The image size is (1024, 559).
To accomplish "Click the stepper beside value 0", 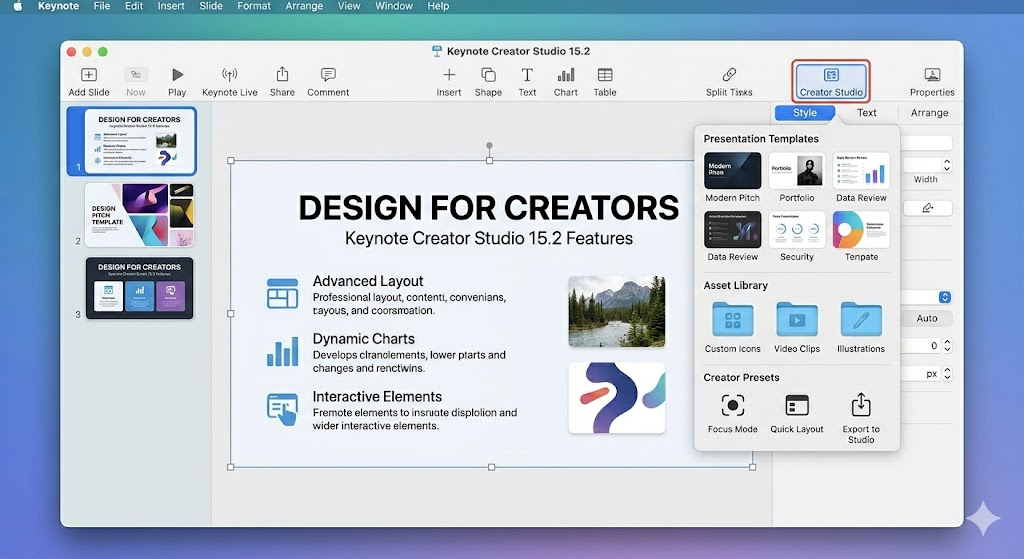I will pyautogui.click(x=947, y=345).
